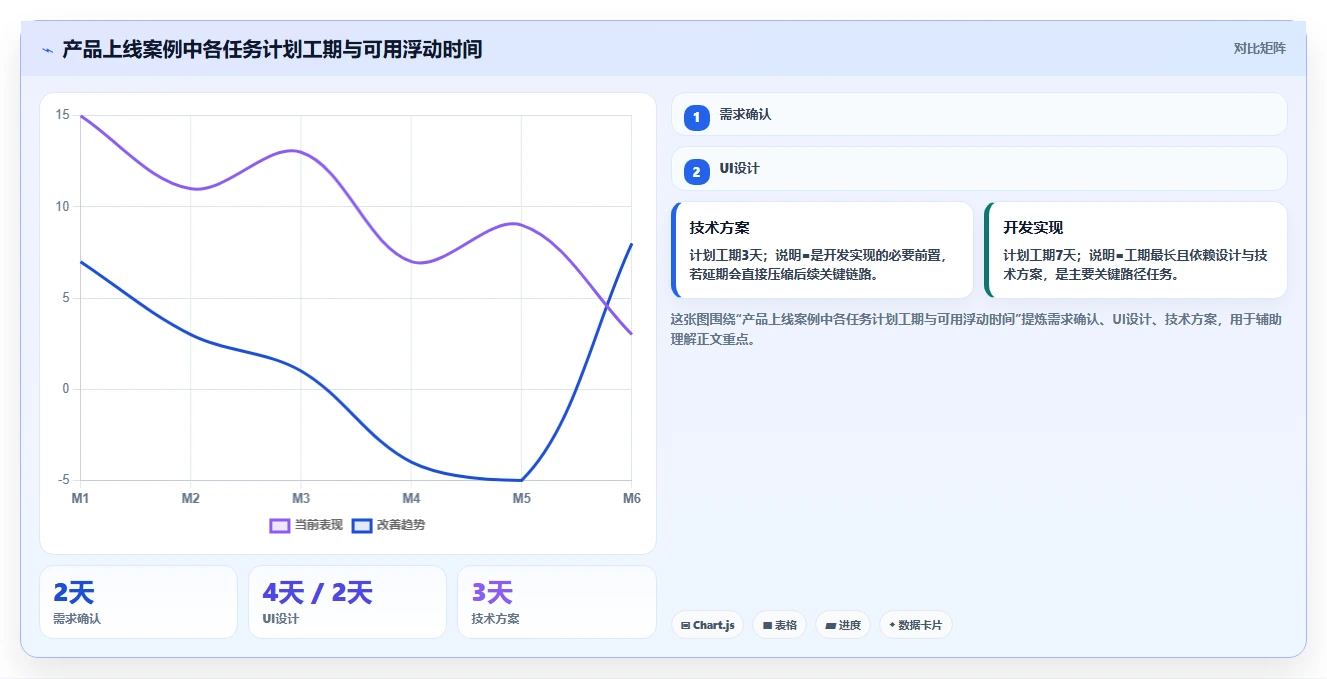This screenshot has width=1327, height=679.
Task: Click the 数据卡片 tag chip
Action: coord(915,625)
